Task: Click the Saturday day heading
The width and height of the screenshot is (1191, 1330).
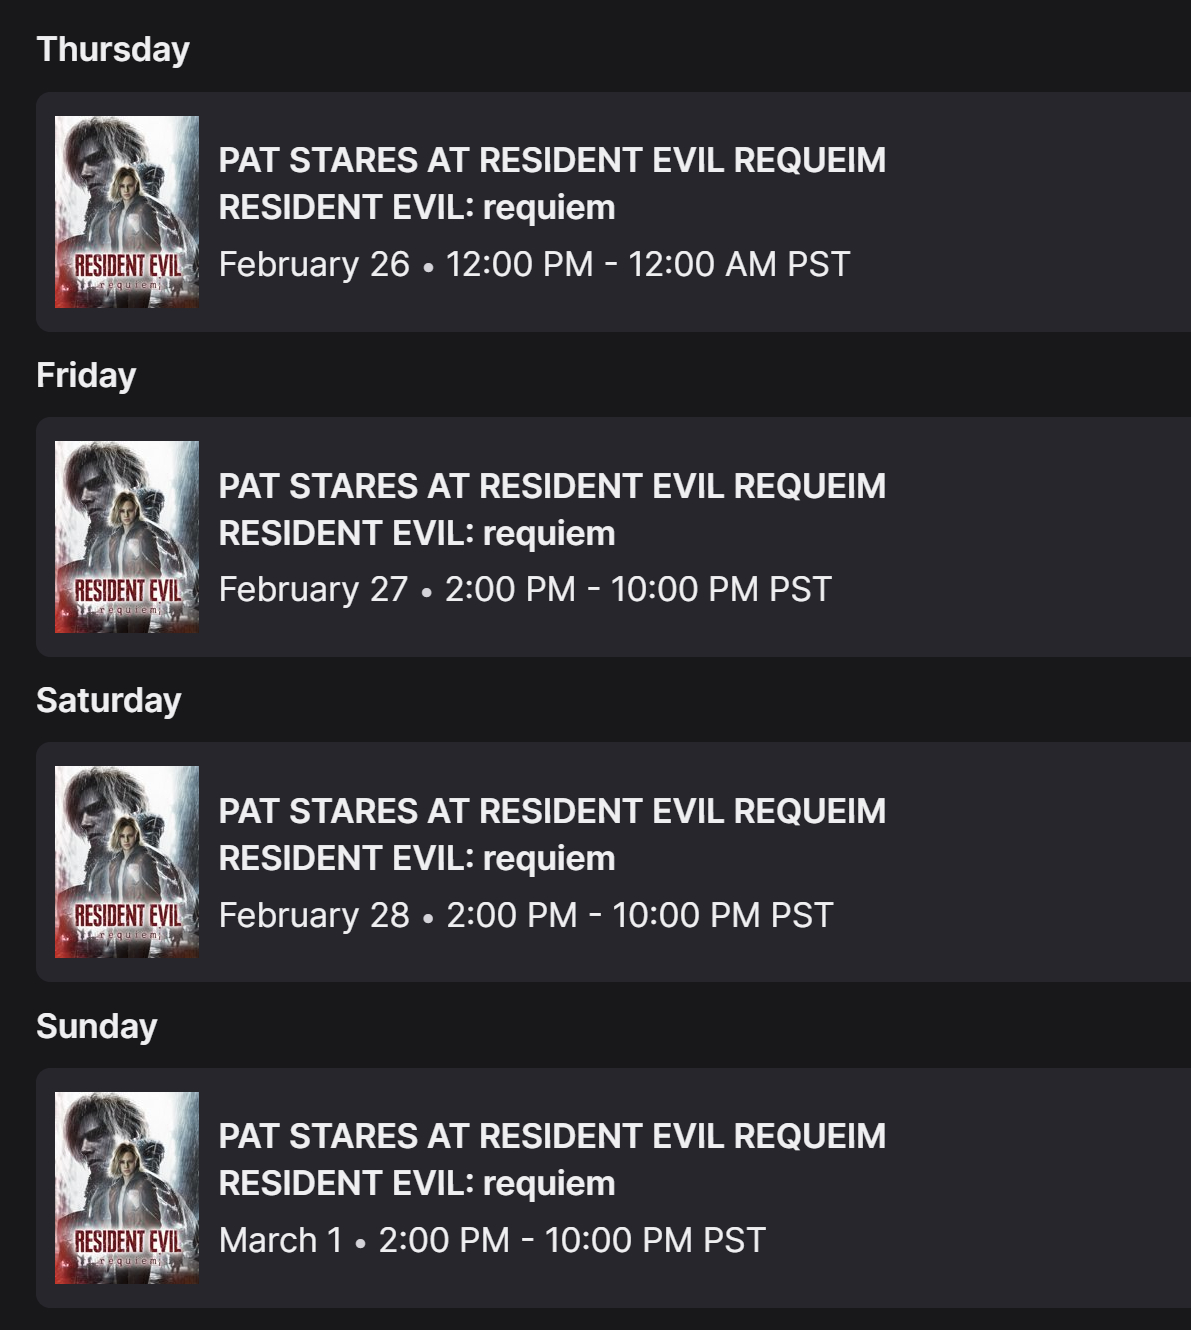Action: (109, 700)
